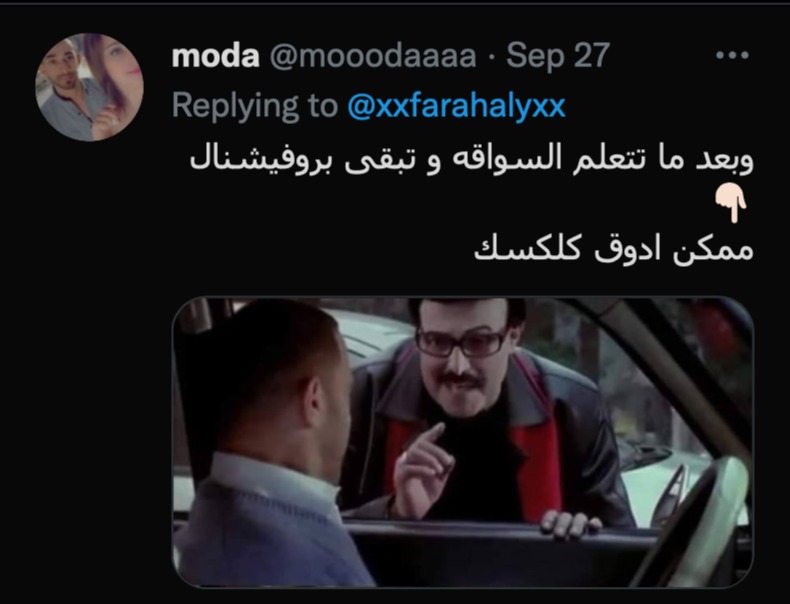
Task: Click the pointing-down hand emoji
Action: pos(731,204)
